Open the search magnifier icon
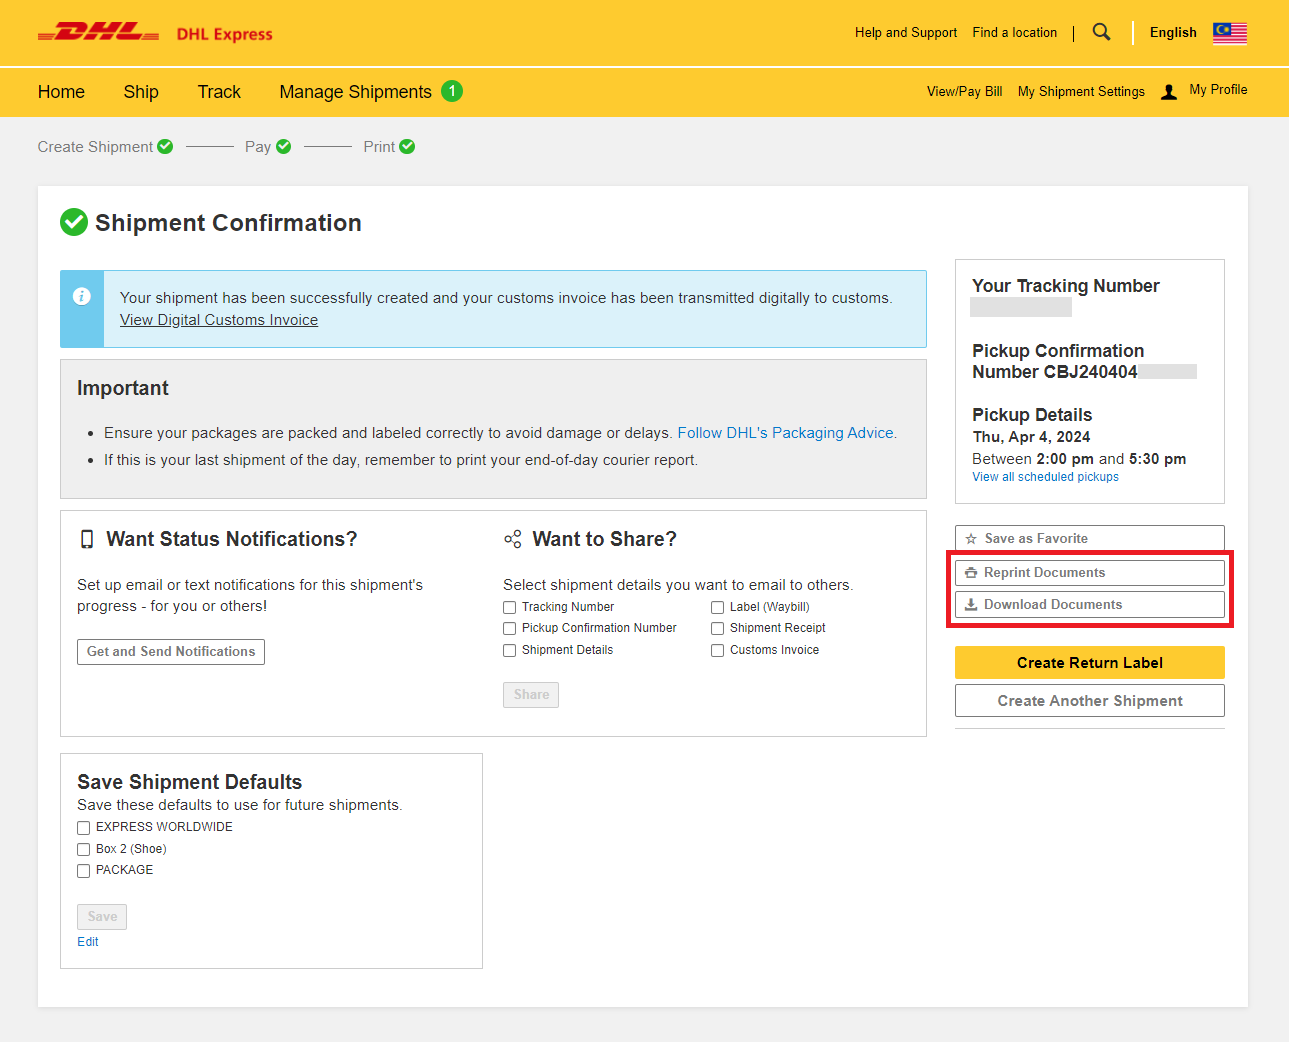 click(1101, 32)
